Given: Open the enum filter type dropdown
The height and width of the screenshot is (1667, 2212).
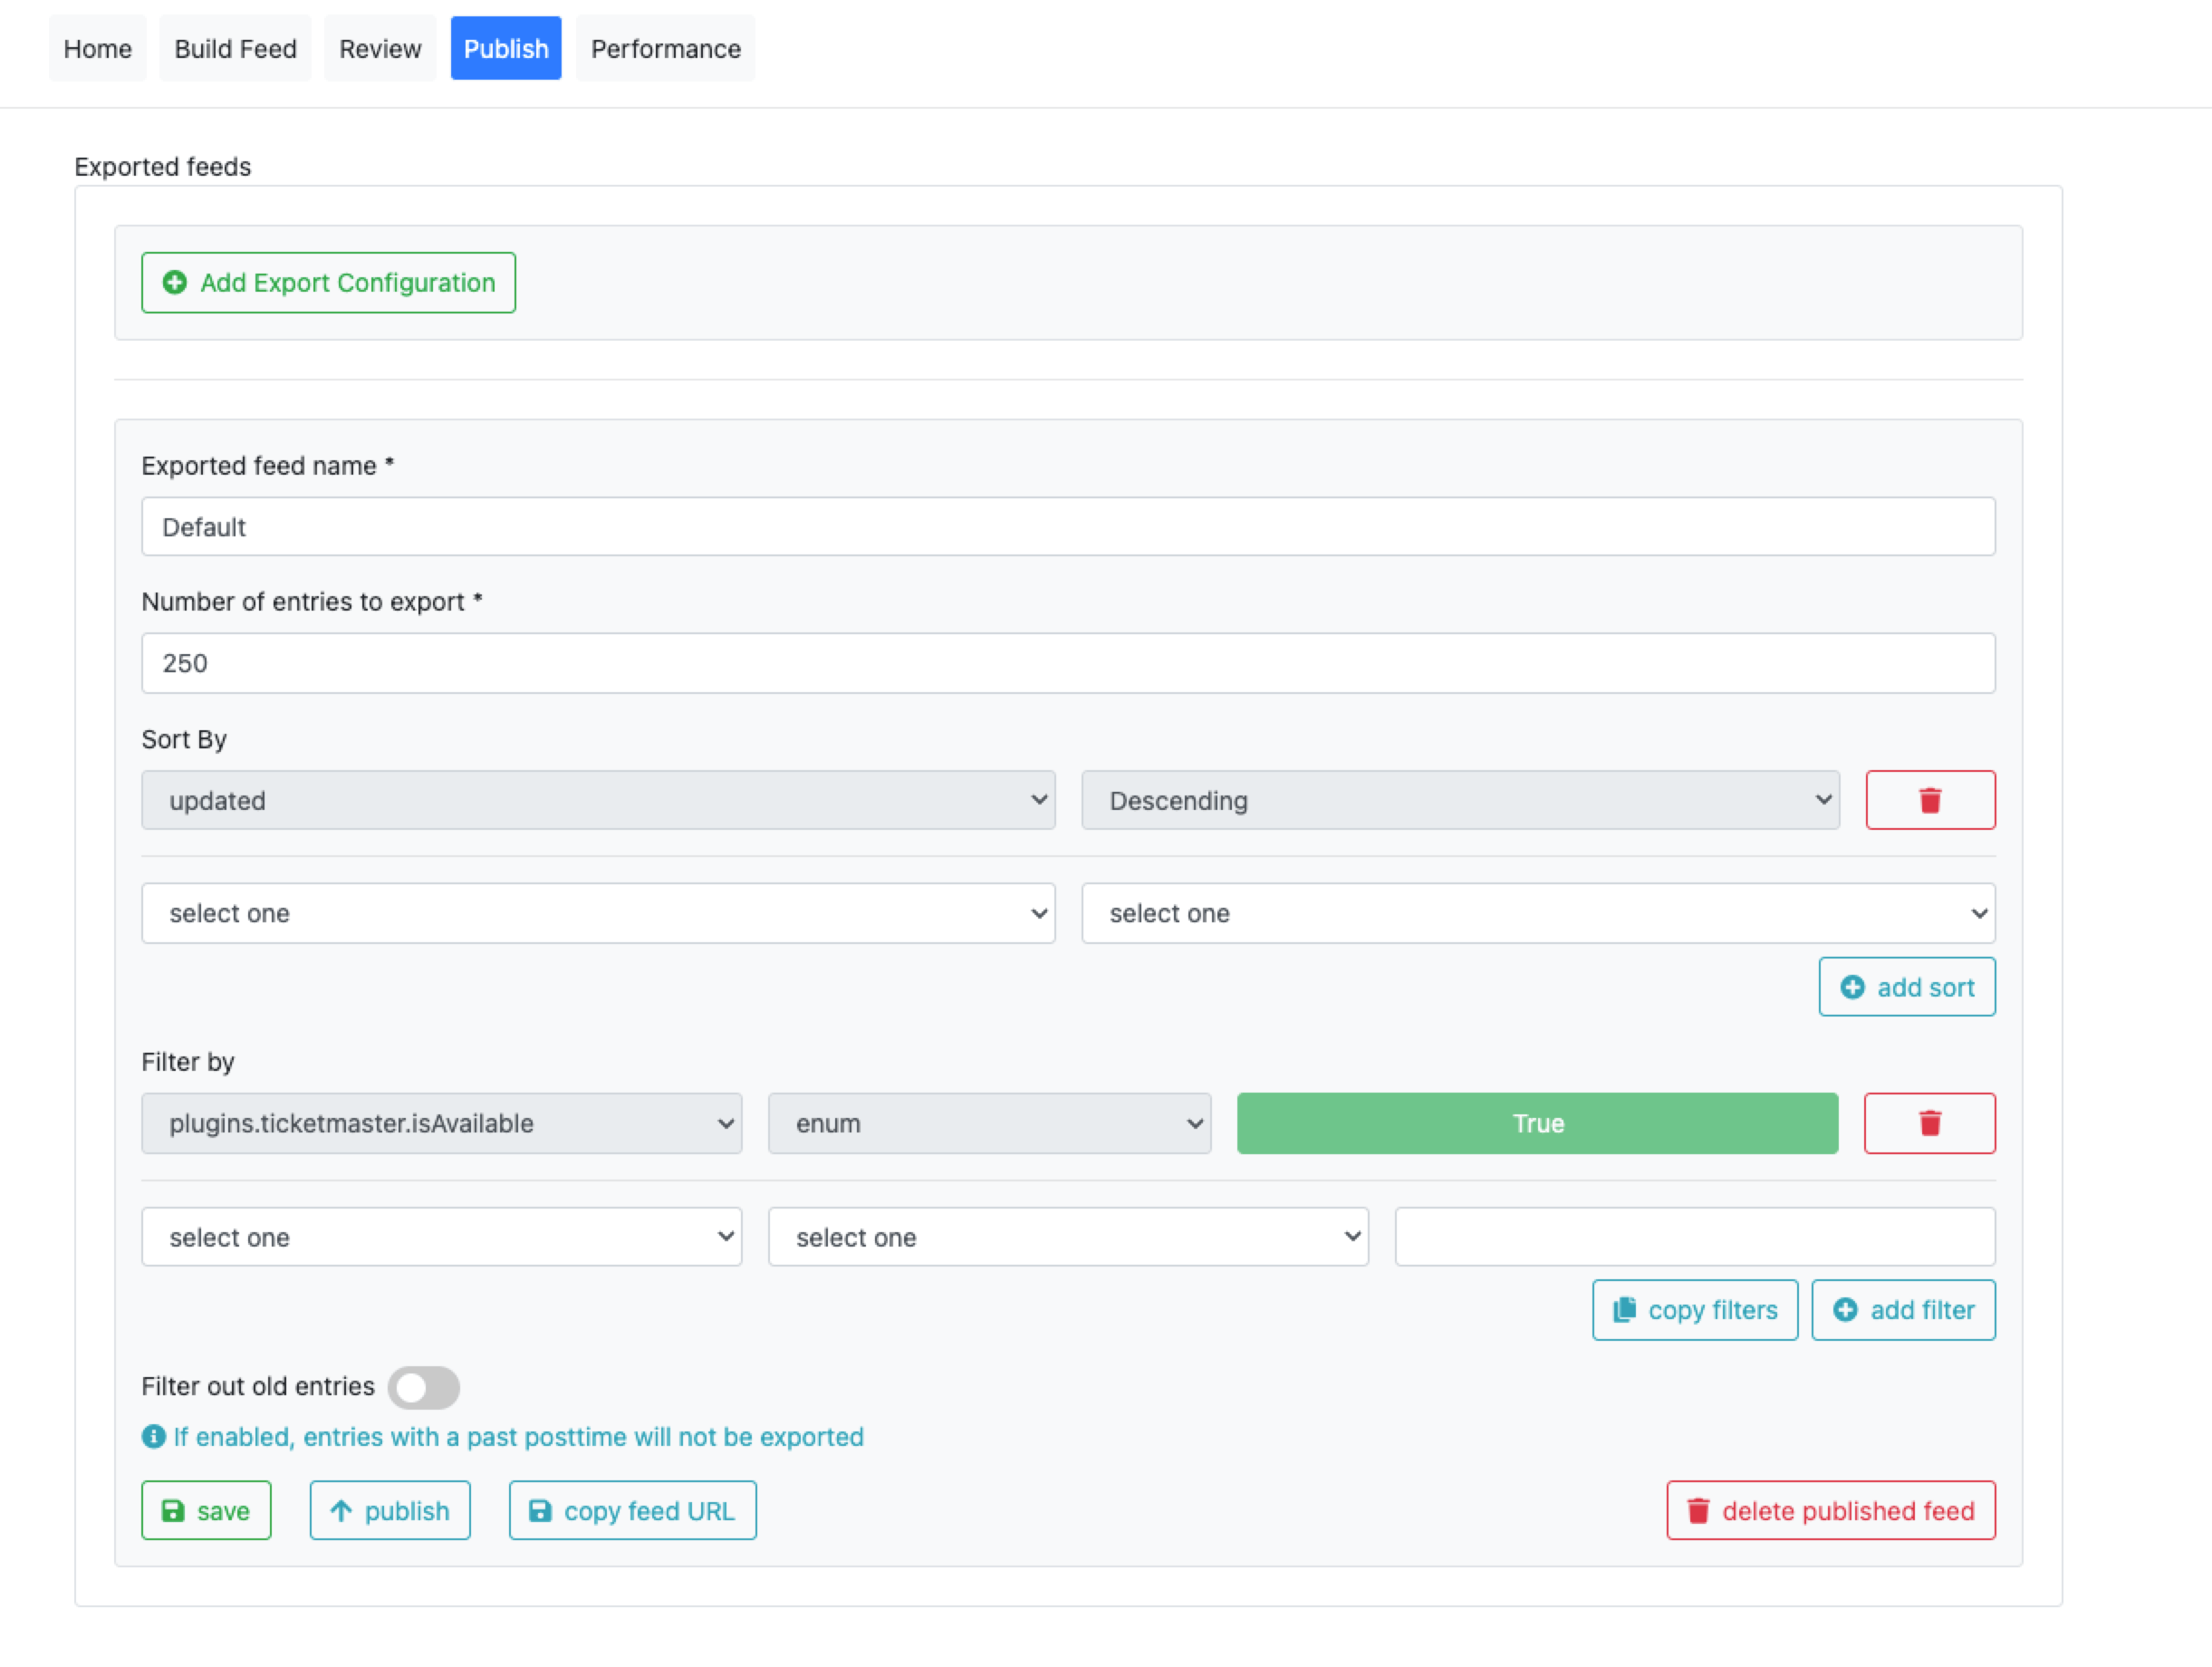Looking at the screenshot, I should pyautogui.click(x=989, y=1123).
